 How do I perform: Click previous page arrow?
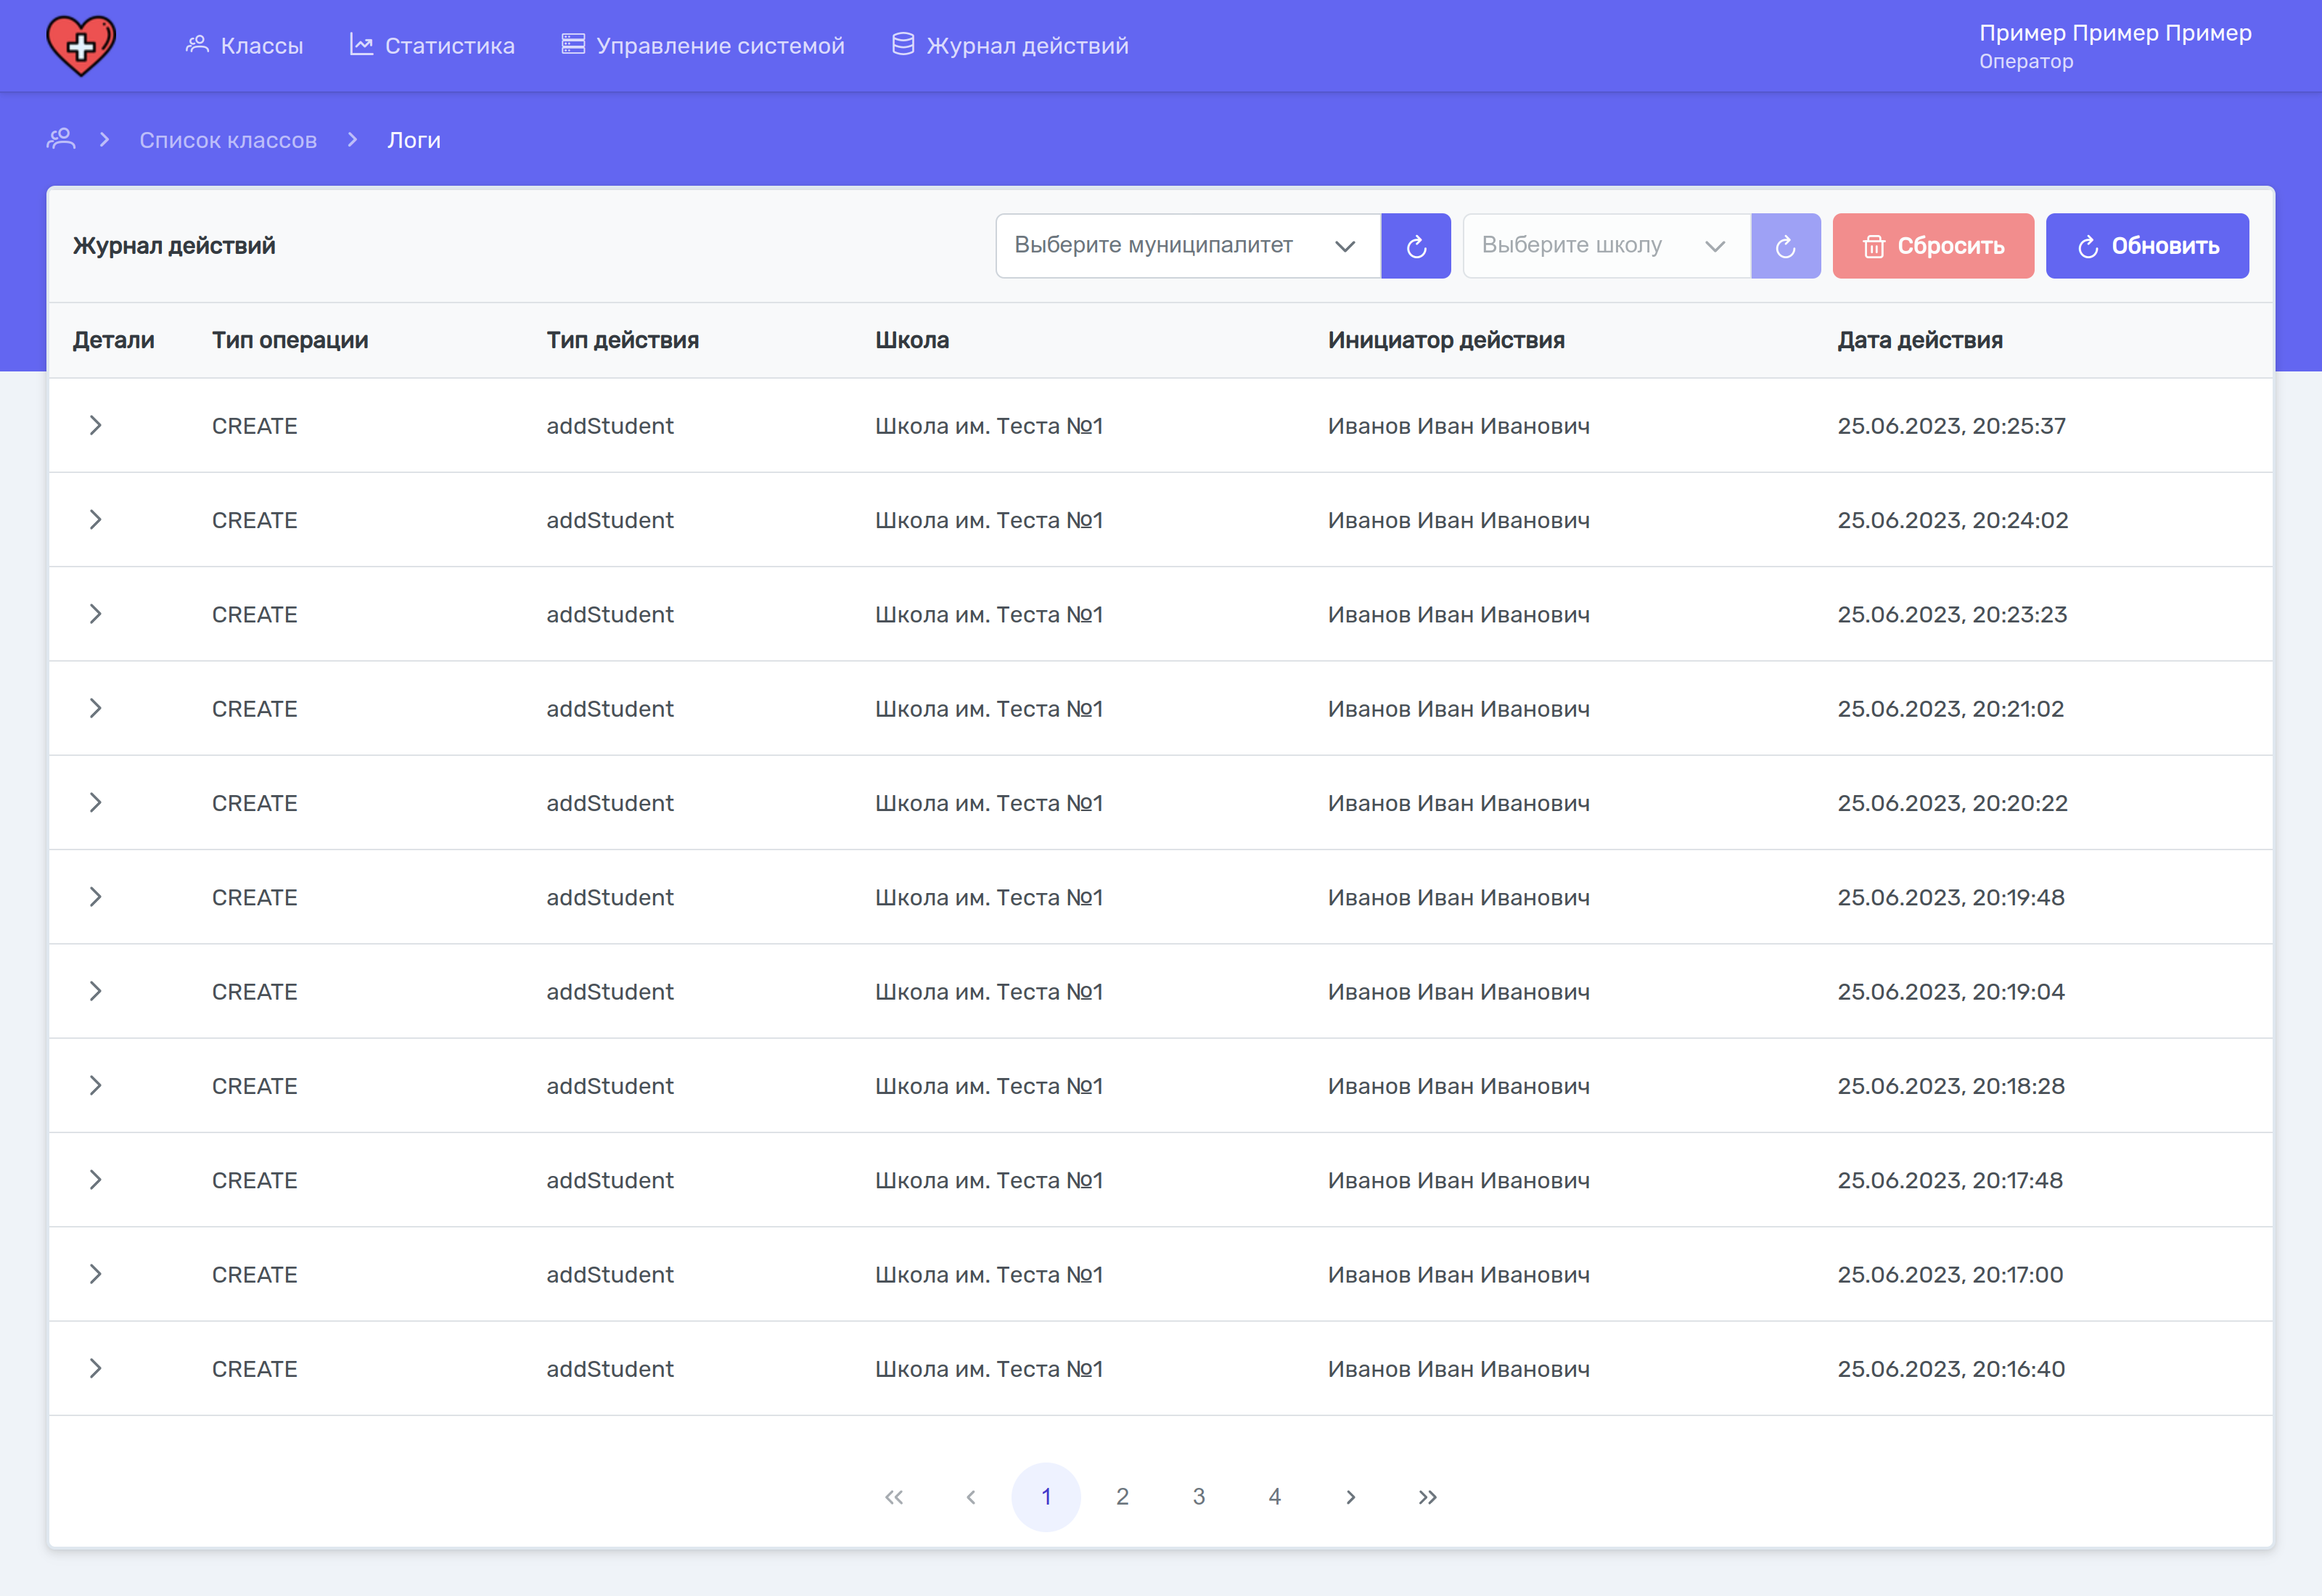(x=970, y=1497)
